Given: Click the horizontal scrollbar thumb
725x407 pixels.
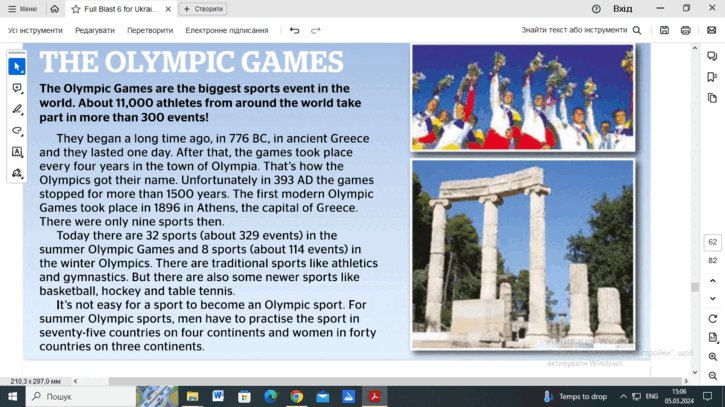Looking at the screenshot, I should tap(394, 381).
